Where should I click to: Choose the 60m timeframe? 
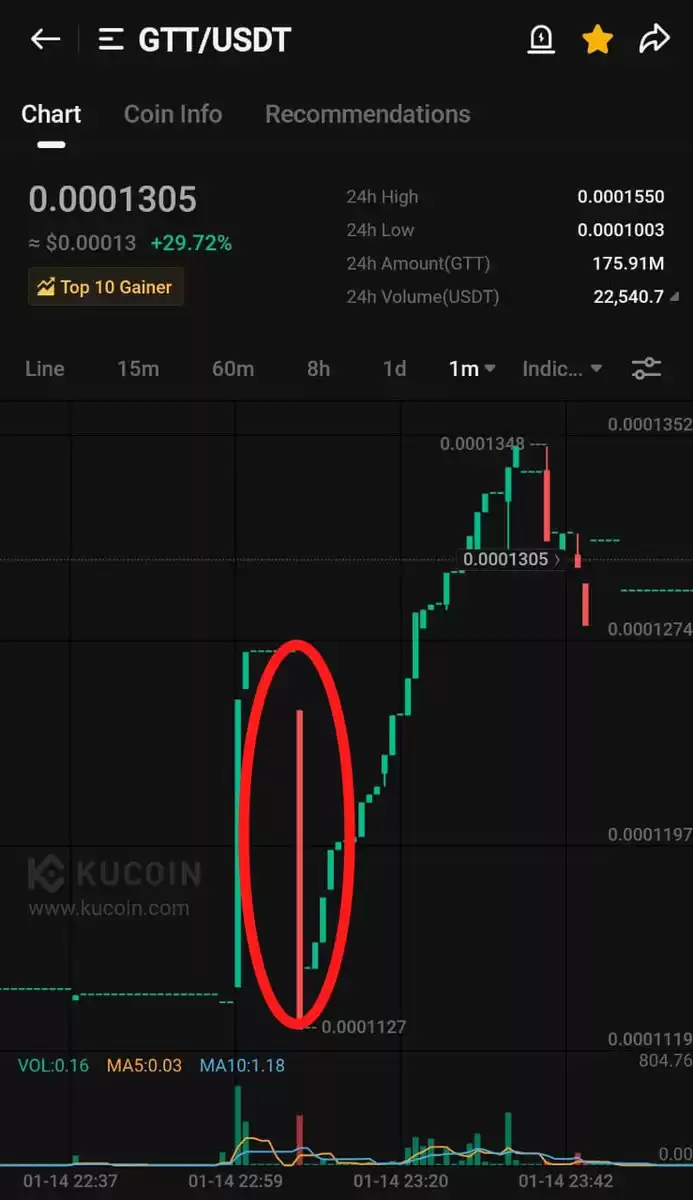tap(233, 368)
